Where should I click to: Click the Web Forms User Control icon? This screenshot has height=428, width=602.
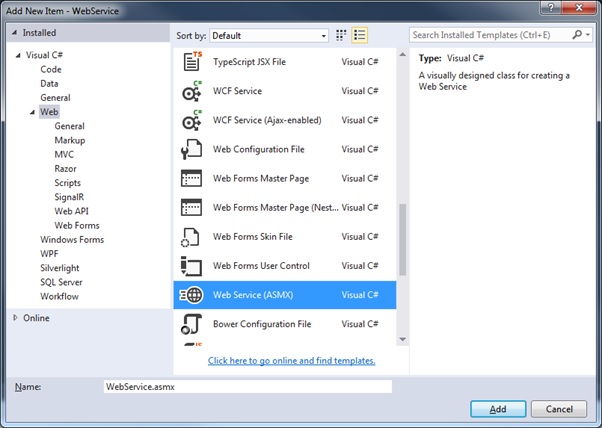[191, 266]
